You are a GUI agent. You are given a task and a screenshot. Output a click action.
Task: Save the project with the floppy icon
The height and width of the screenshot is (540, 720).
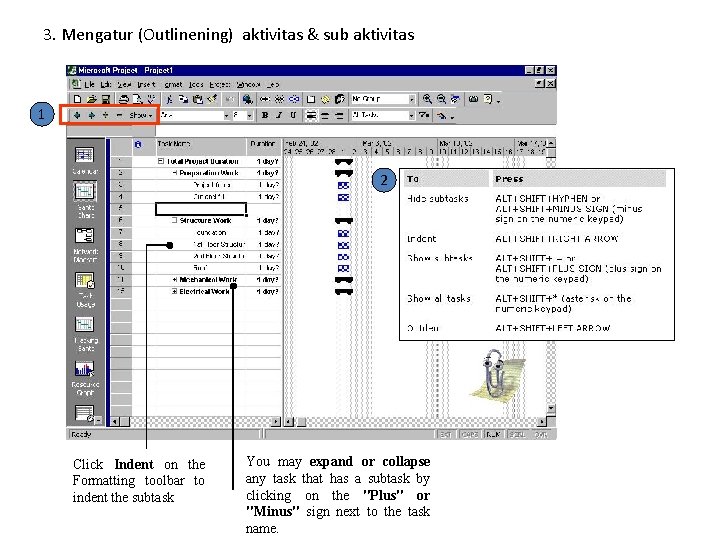106,99
